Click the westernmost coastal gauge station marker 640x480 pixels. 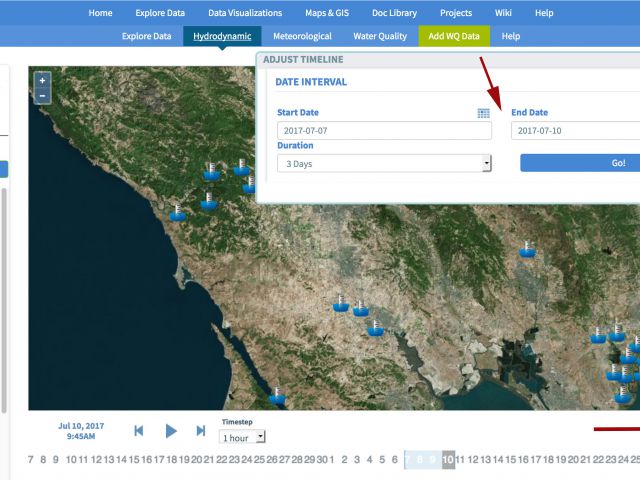[178, 212]
